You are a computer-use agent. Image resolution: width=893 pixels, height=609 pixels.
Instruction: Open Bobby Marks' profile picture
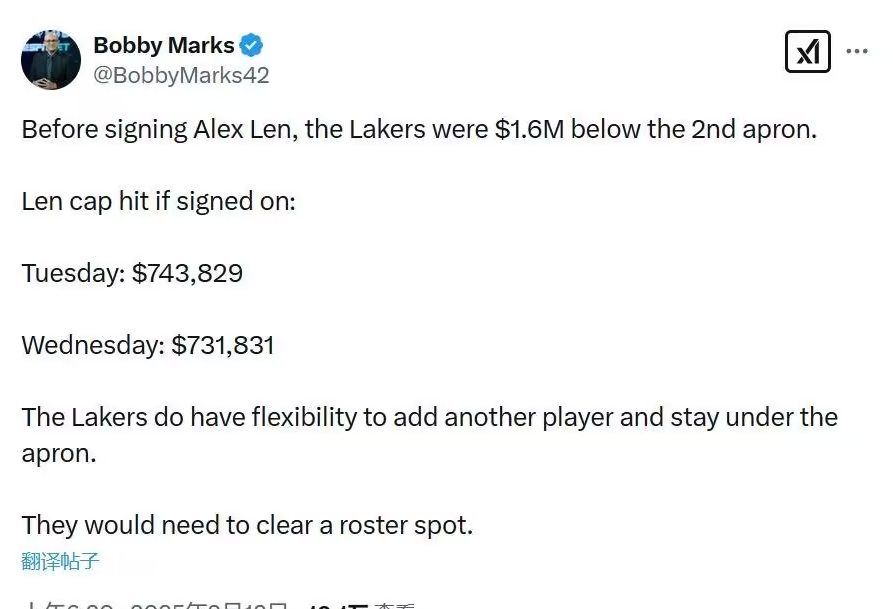click(51, 60)
